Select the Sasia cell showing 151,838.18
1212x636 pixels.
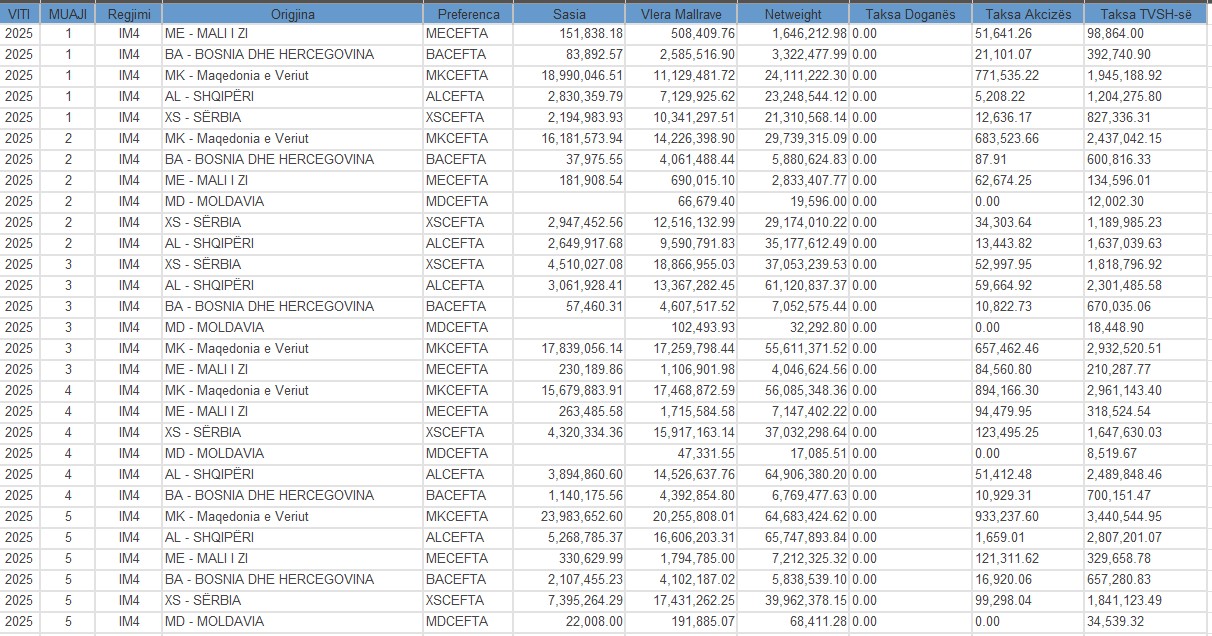coord(584,33)
